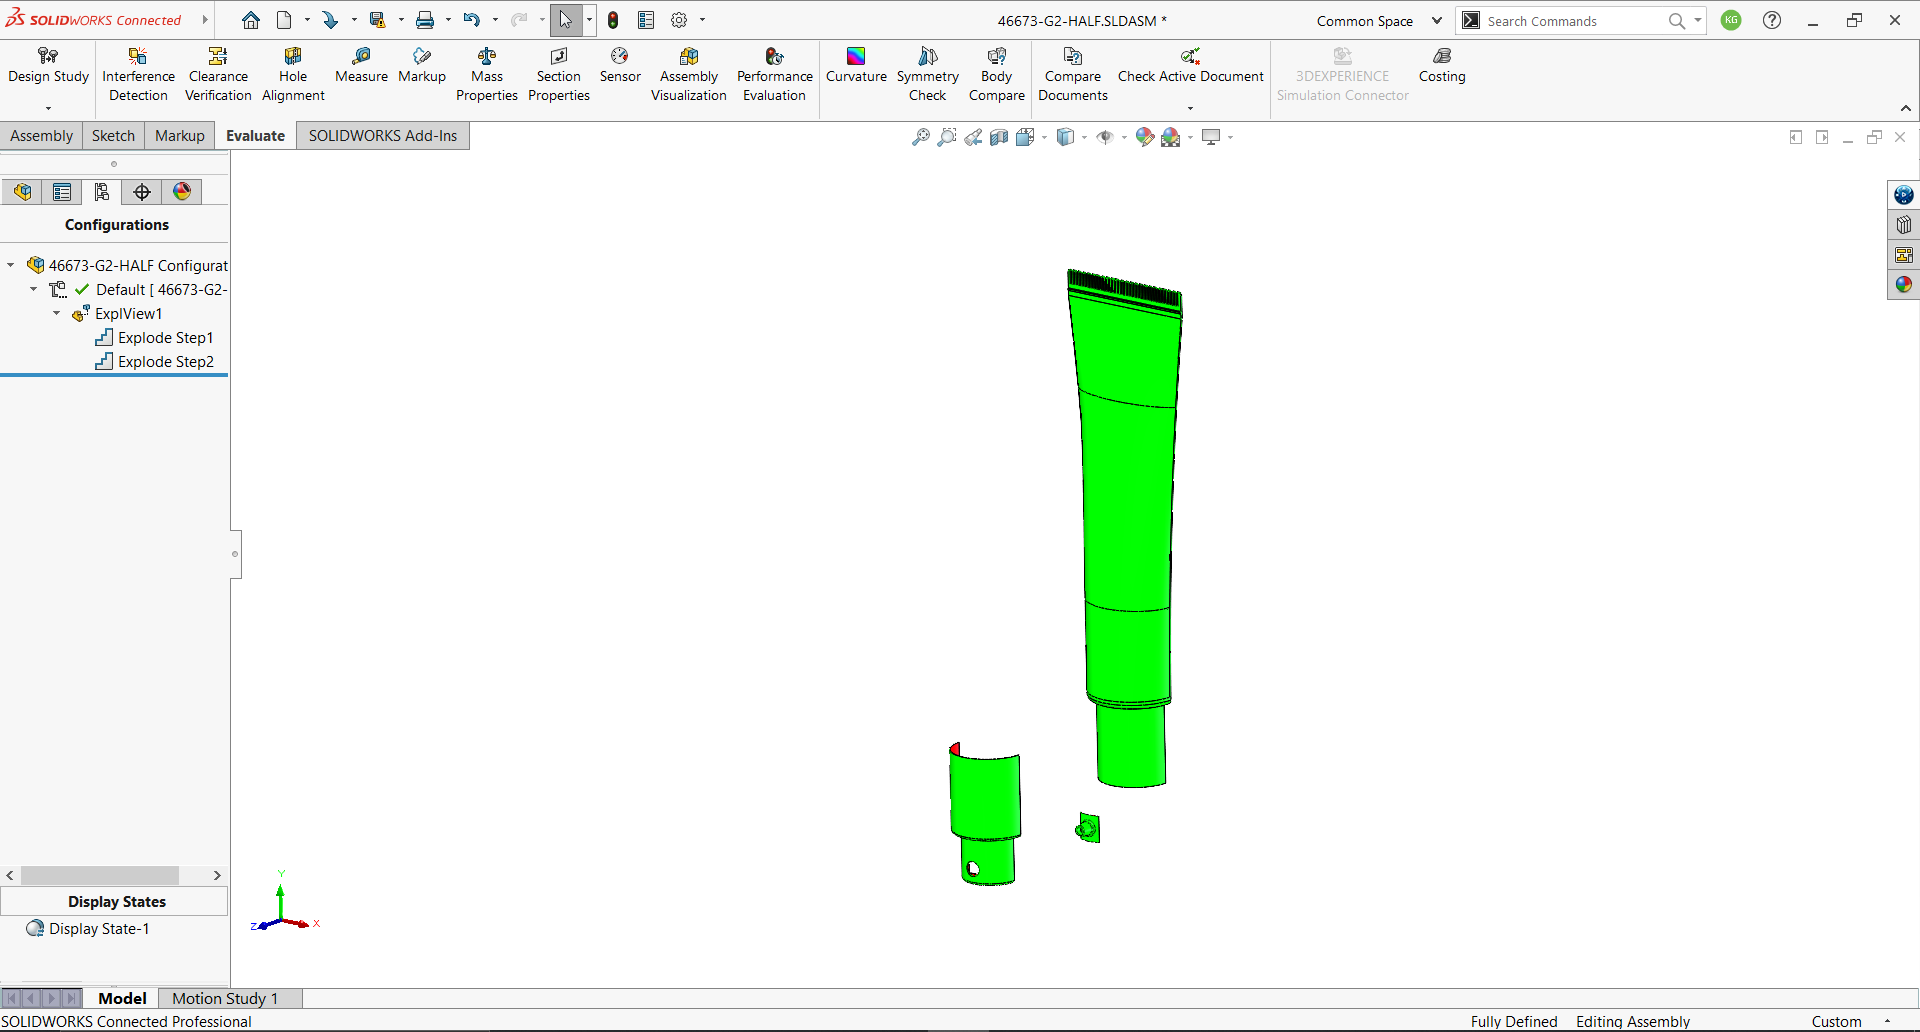1920x1032 pixels.
Task: Open the Measure tool
Action: (360, 70)
